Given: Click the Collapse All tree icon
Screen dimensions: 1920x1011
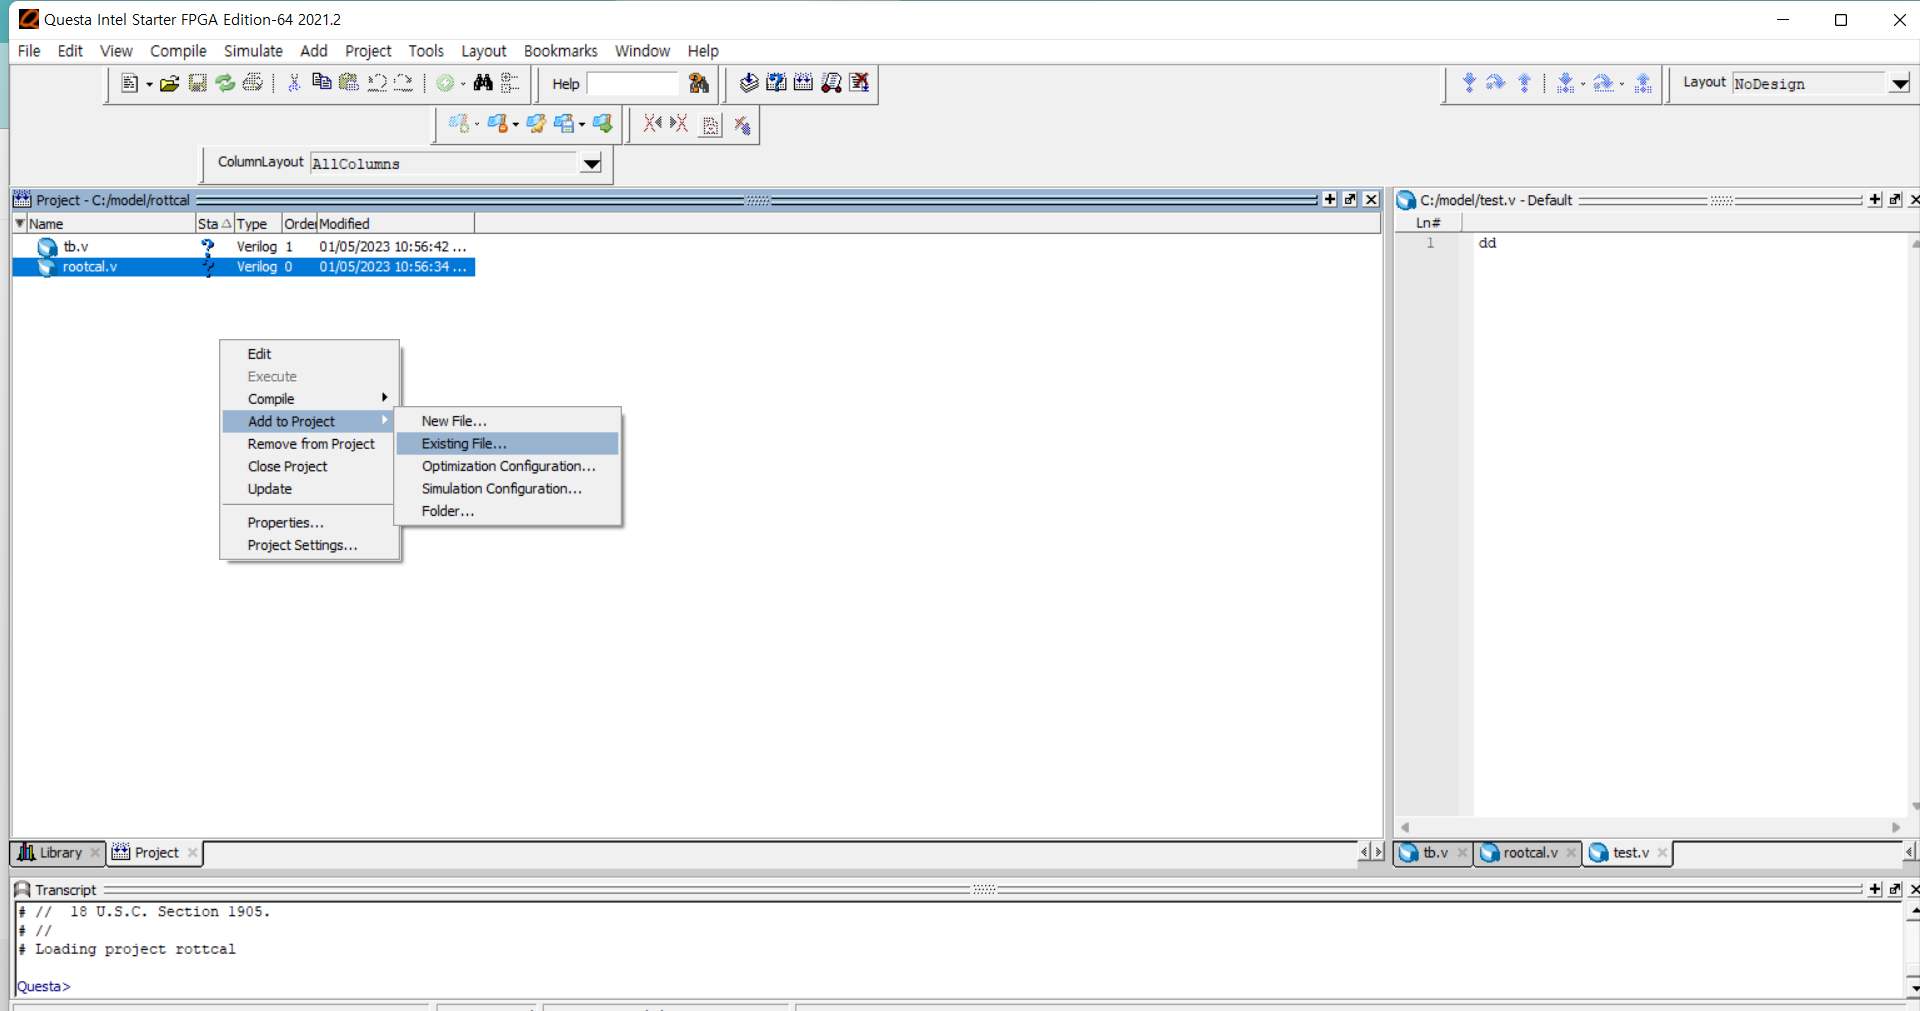Looking at the screenshot, I should [x=510, y=83].
